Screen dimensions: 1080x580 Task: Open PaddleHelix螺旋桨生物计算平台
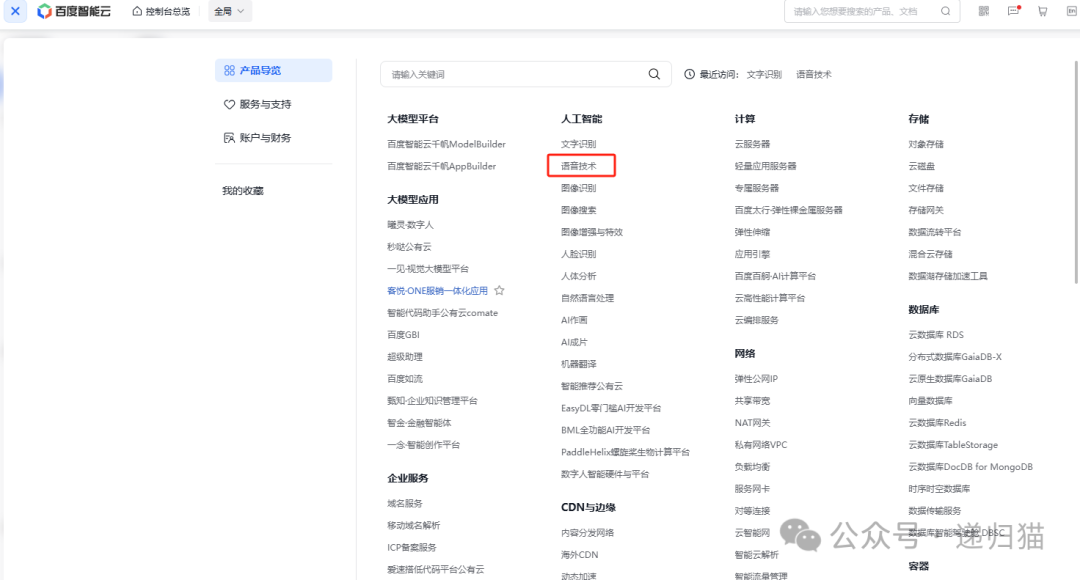(625, 452)
